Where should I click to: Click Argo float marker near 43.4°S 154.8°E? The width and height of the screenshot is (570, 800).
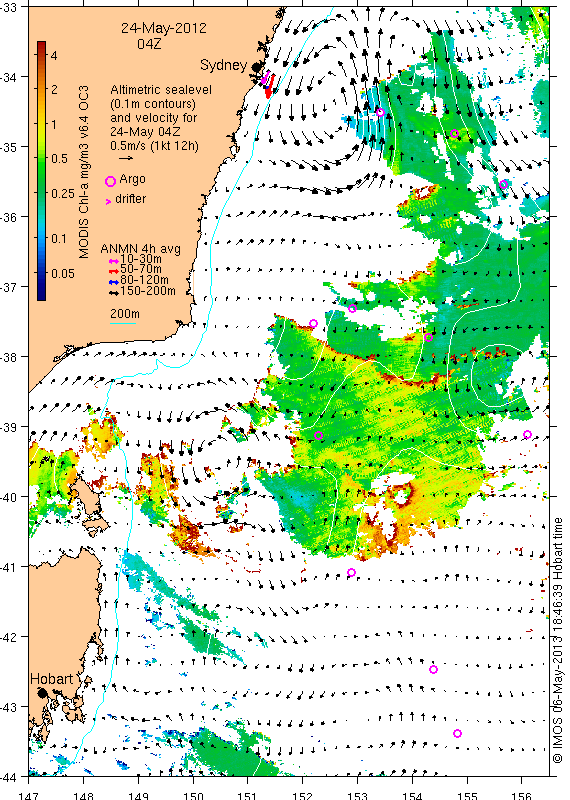[457, 734]
